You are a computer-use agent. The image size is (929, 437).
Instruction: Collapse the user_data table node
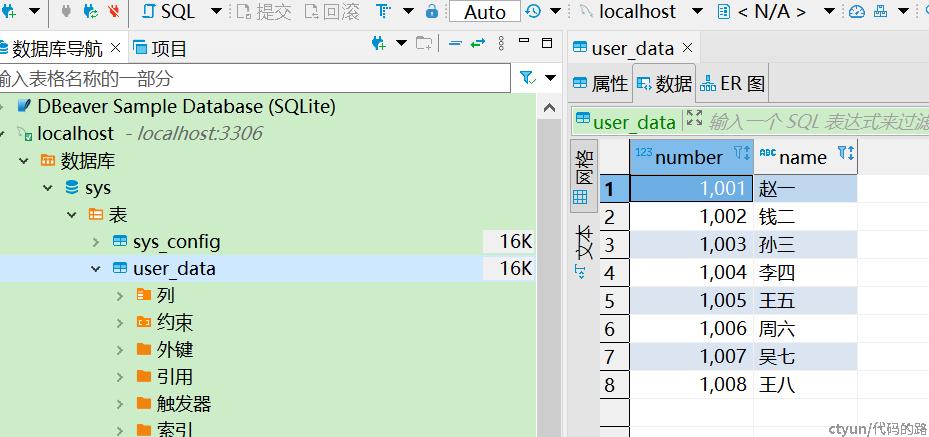[x=96, y=269]
